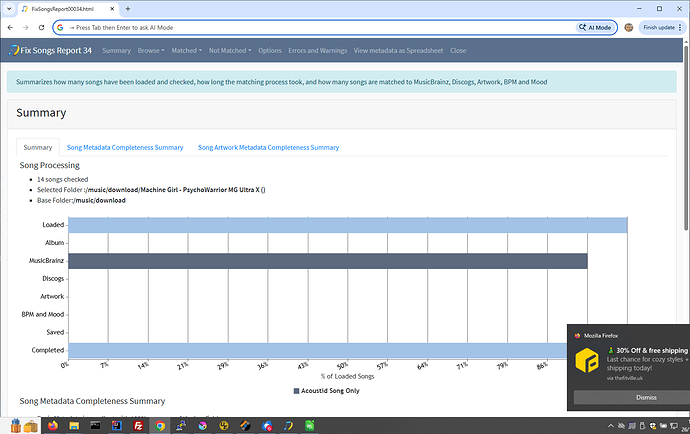Open the browser profile avatar

click(x=628, y=28)
